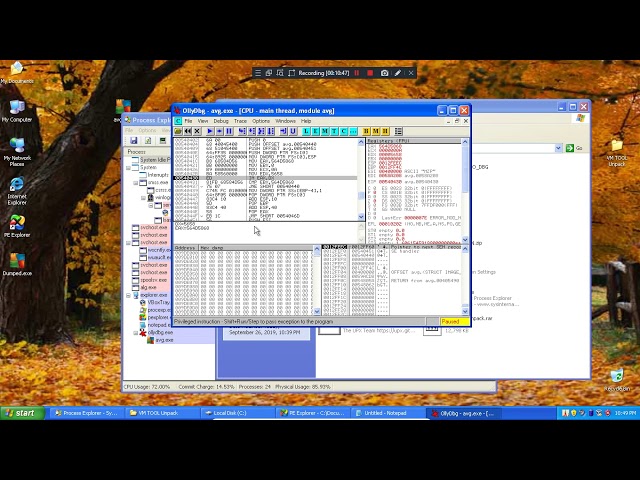Open Hardware breakpoints with the yellow H icon

click(385, 131)
